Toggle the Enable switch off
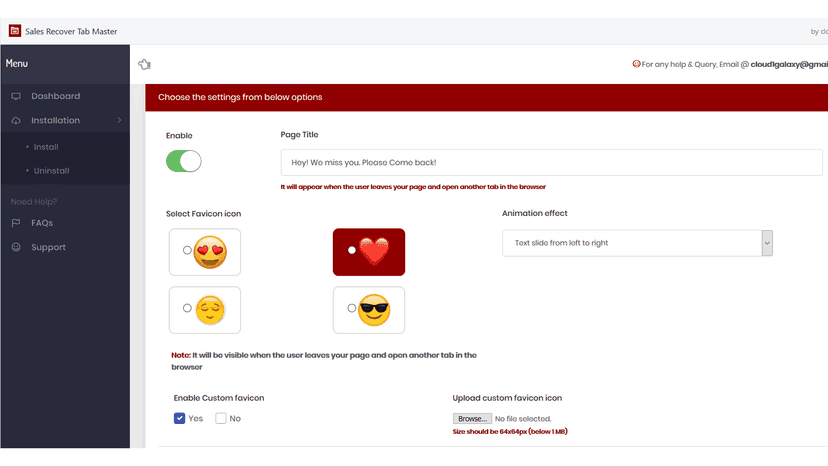The height and width of the screenshot is (466, 828). pos(184,161)
